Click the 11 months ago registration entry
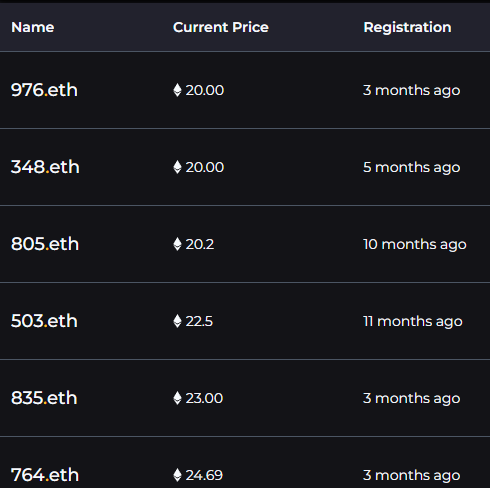490x488 pixels. pos(413,322)
